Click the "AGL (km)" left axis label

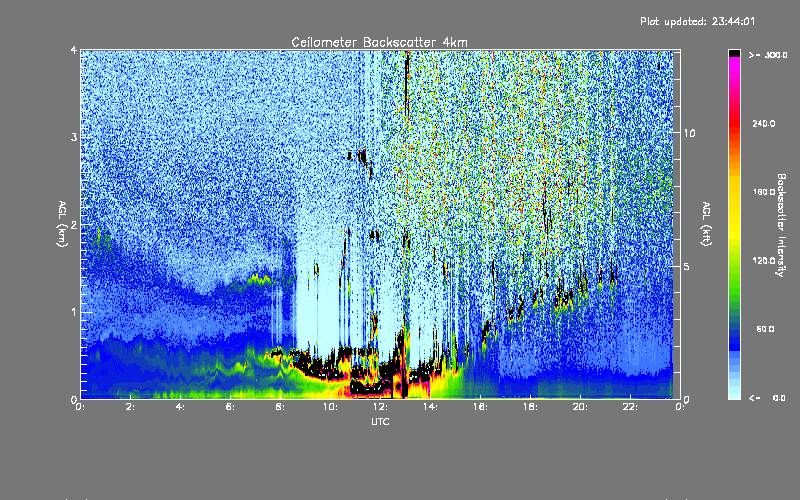click(62, 224)
